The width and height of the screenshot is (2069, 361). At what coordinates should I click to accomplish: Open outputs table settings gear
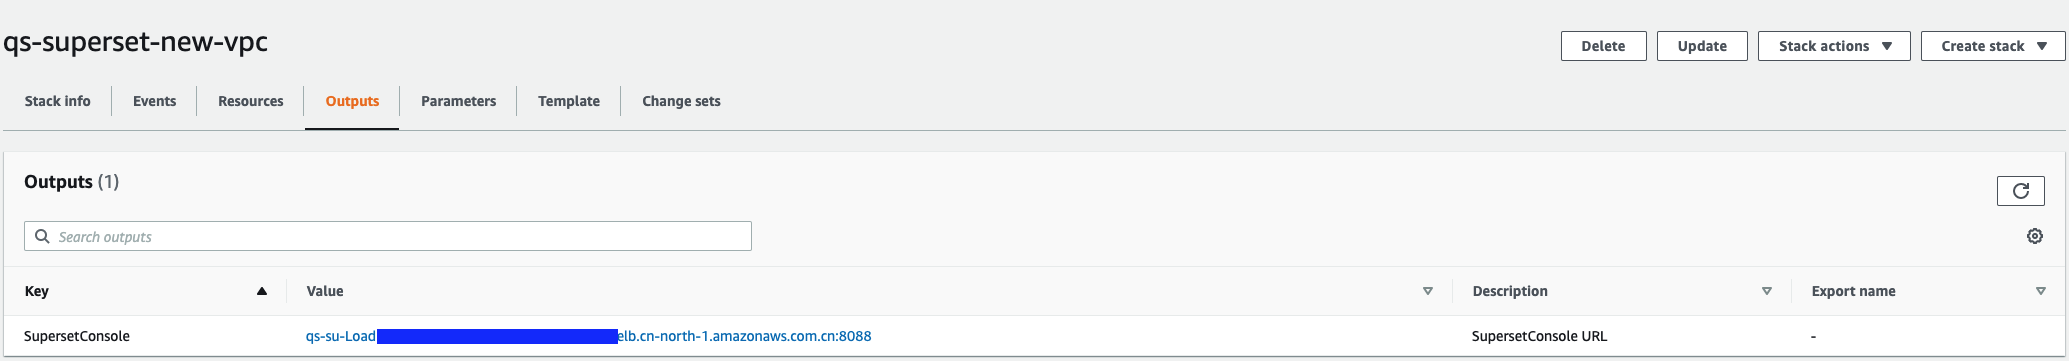[x=2034, y=237]
